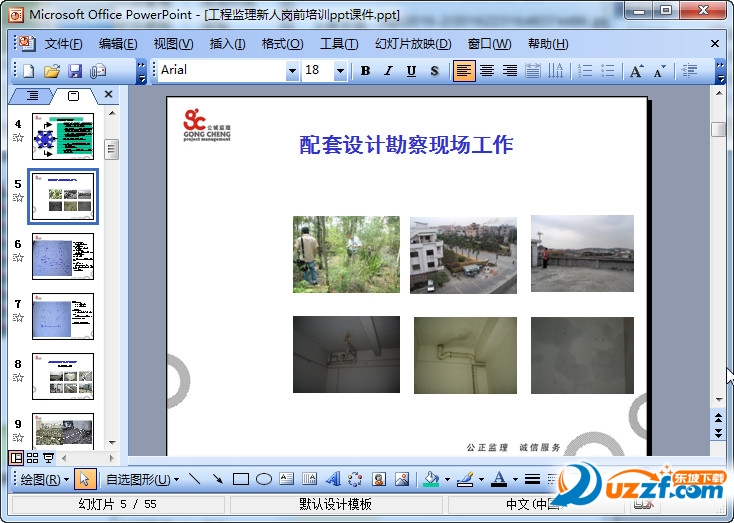Insert a diagram or organization chart
This screenshot has height=523, width=734.
[356, 479]
